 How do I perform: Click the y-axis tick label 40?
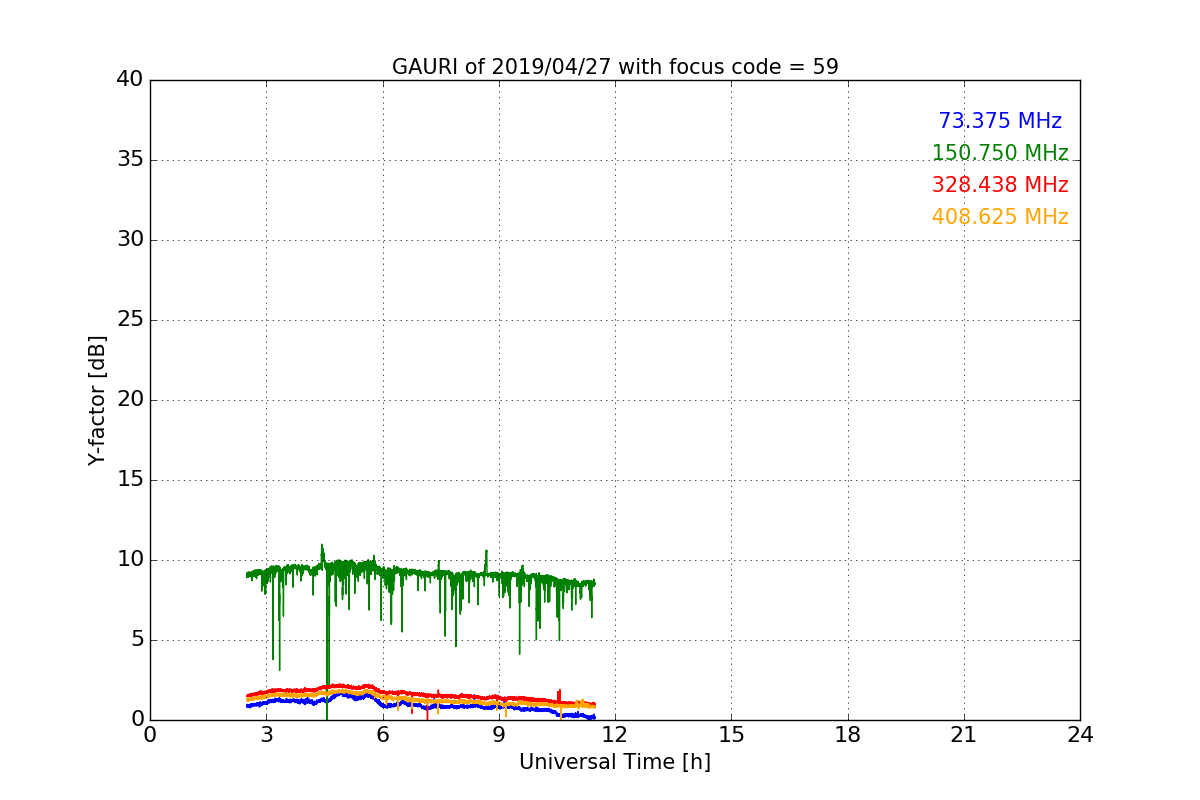130,80
